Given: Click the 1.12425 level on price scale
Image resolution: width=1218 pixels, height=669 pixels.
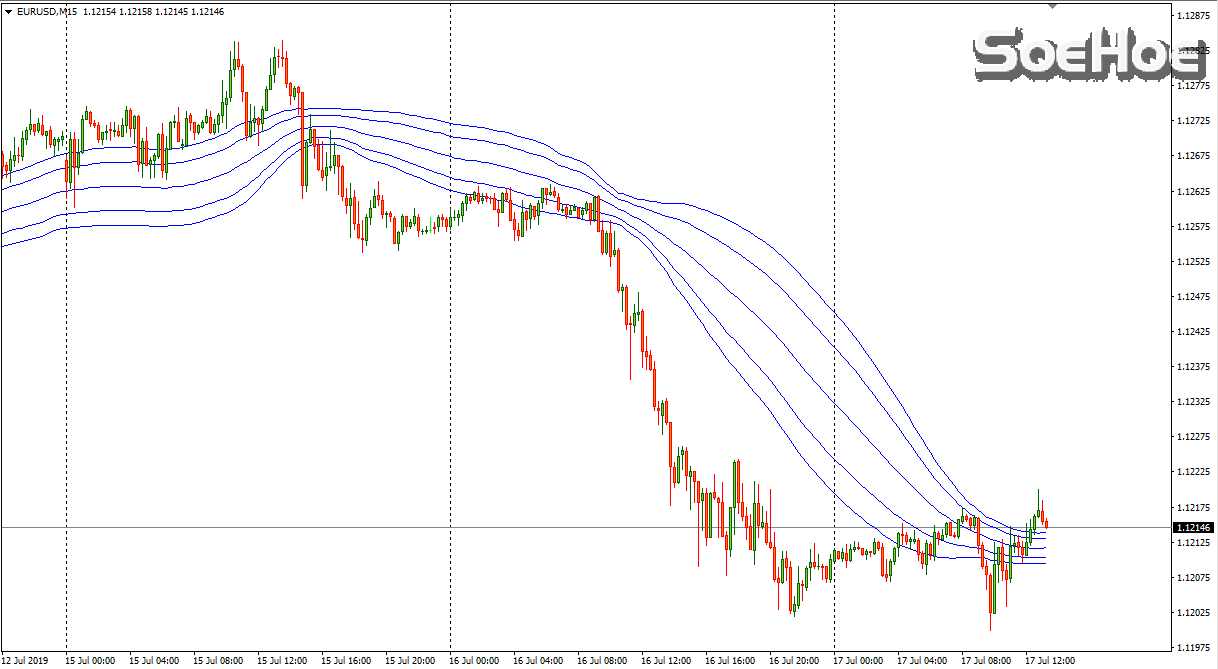Looking at the screenshot, I should click(1194, 331).
